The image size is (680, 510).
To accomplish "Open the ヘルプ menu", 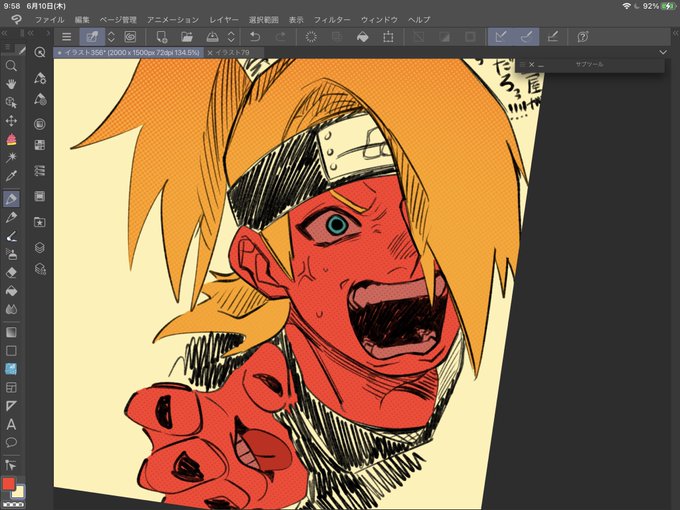I will click(419, 20).
